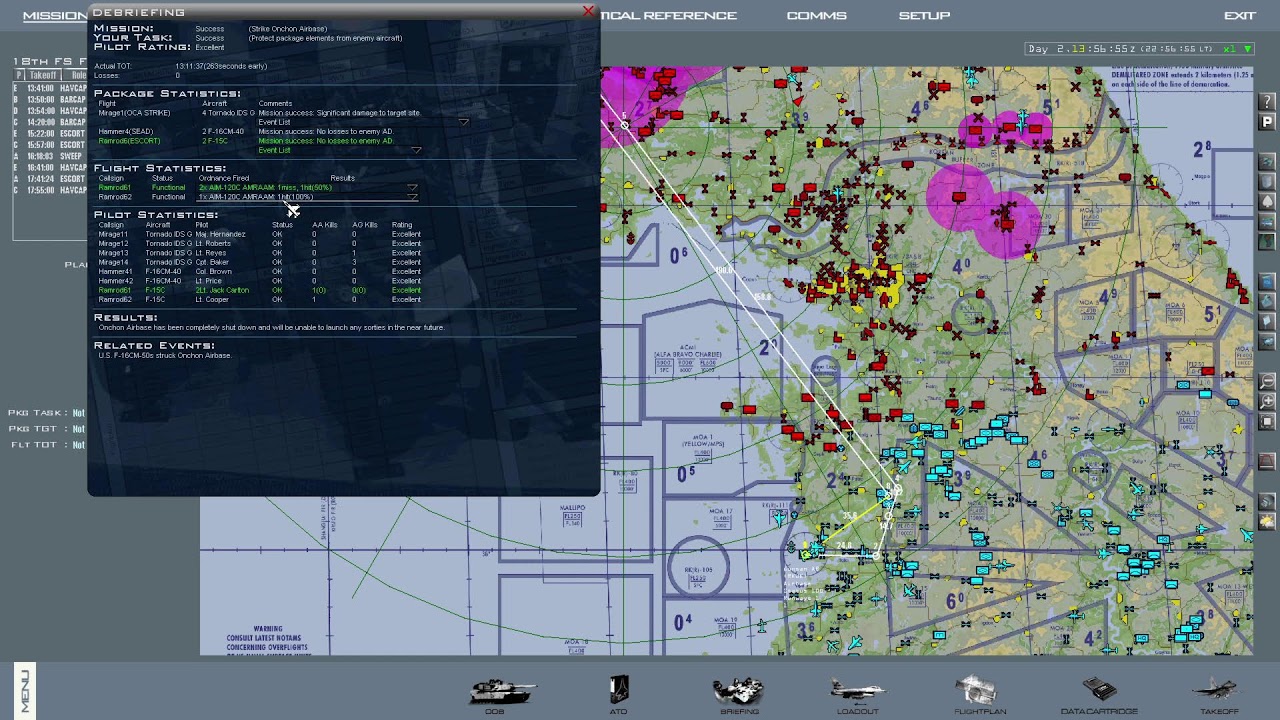Click pilot row 2Lt. Jack Carlton

pyautogui.click(x=259, y=290)
